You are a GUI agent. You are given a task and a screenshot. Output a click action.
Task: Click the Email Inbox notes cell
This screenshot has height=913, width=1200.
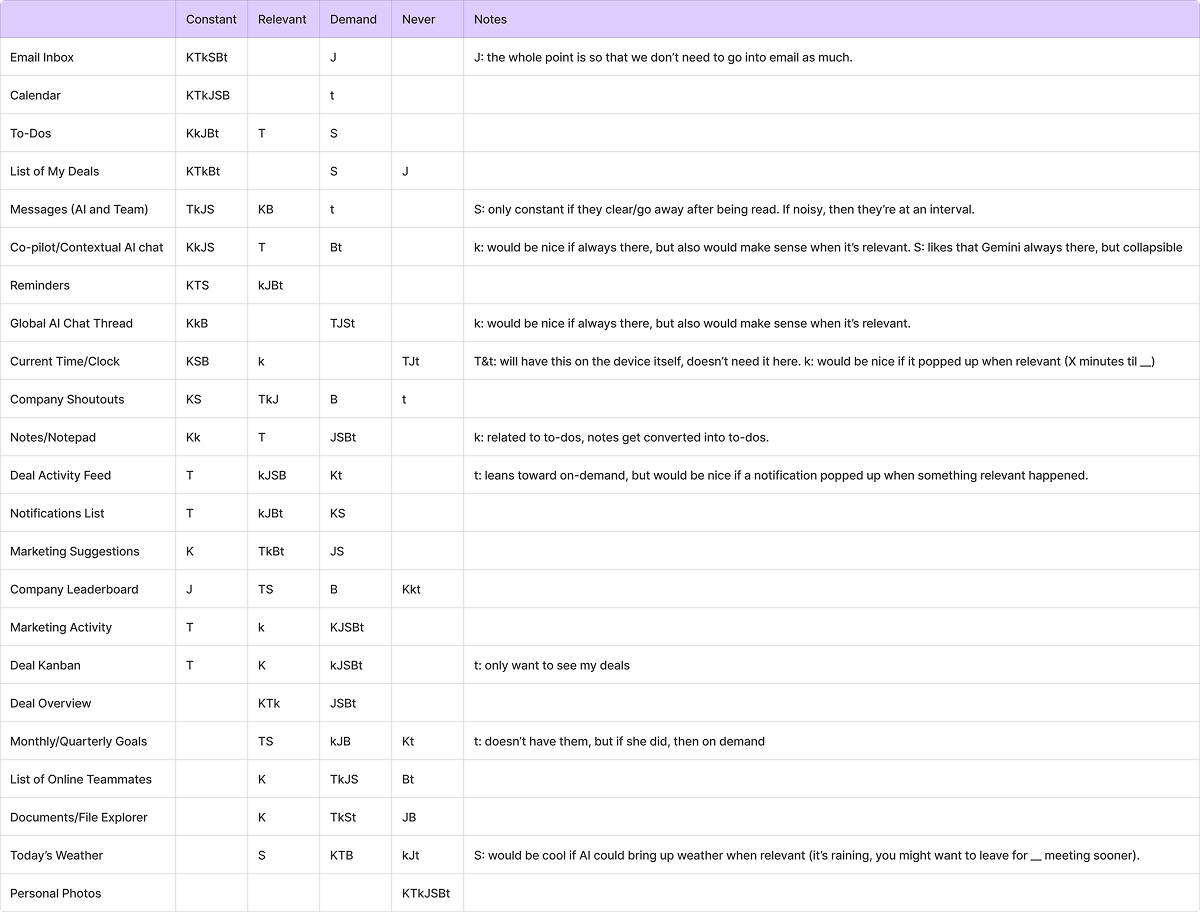[x=831, y=57]
